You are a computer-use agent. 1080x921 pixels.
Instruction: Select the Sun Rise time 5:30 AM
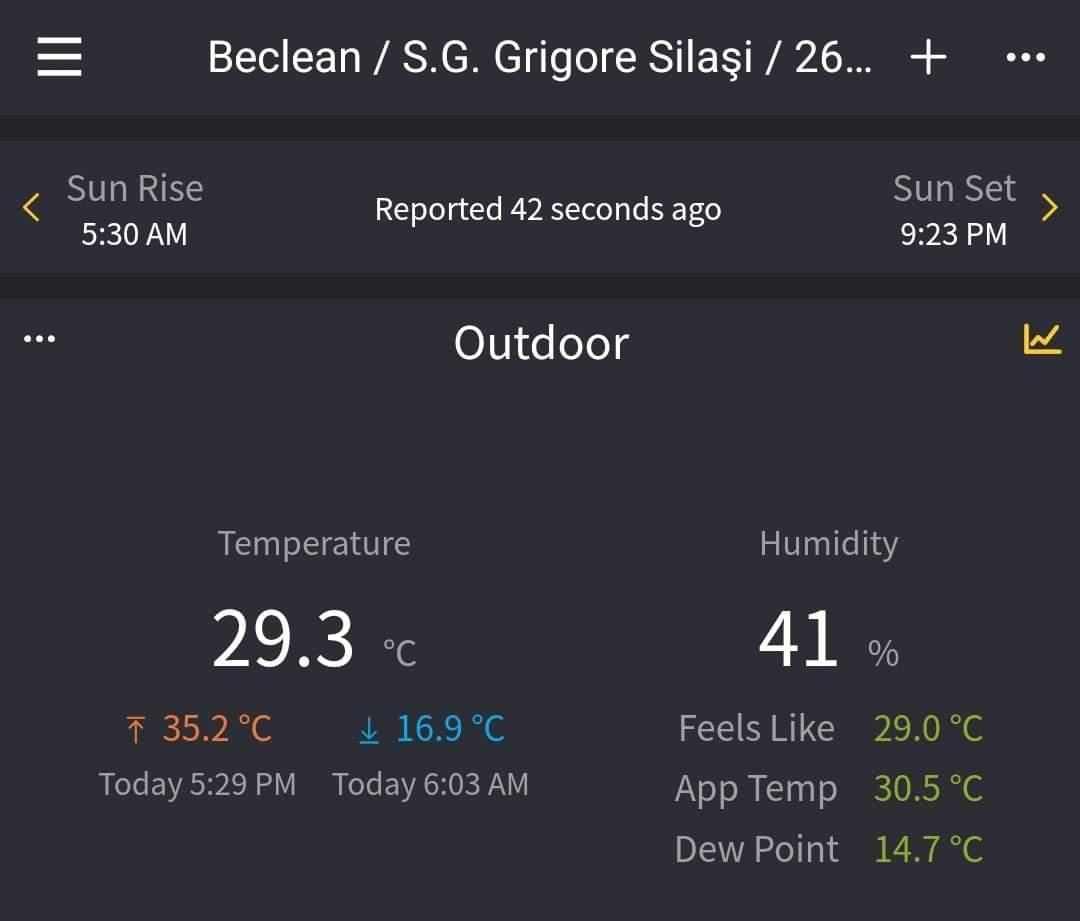coord(134,234)
